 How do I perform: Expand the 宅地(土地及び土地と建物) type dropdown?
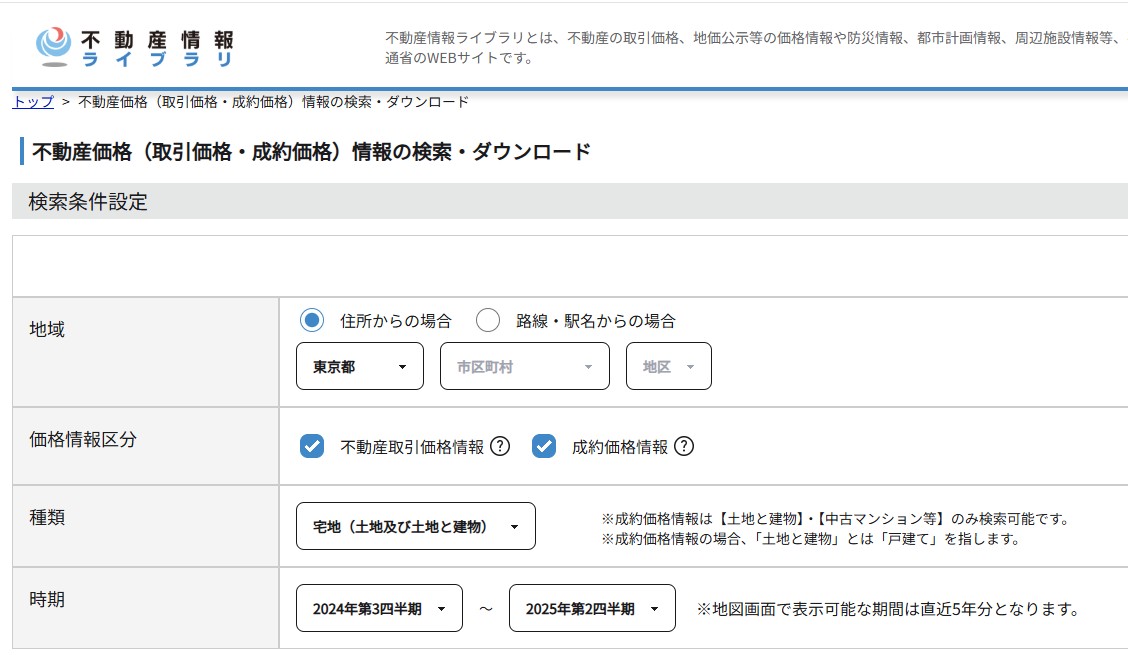point(416,527)
